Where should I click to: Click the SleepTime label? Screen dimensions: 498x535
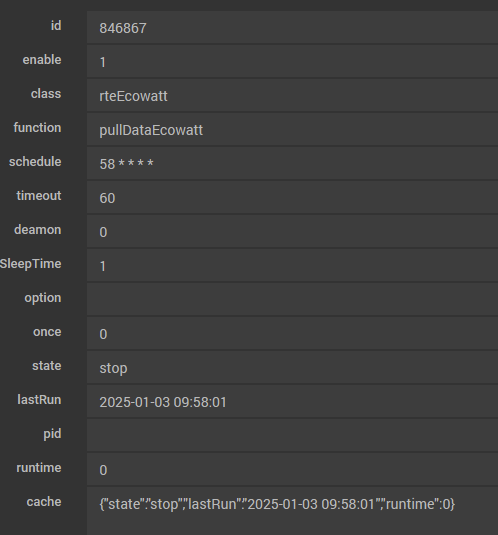click(x=31, y=264)
